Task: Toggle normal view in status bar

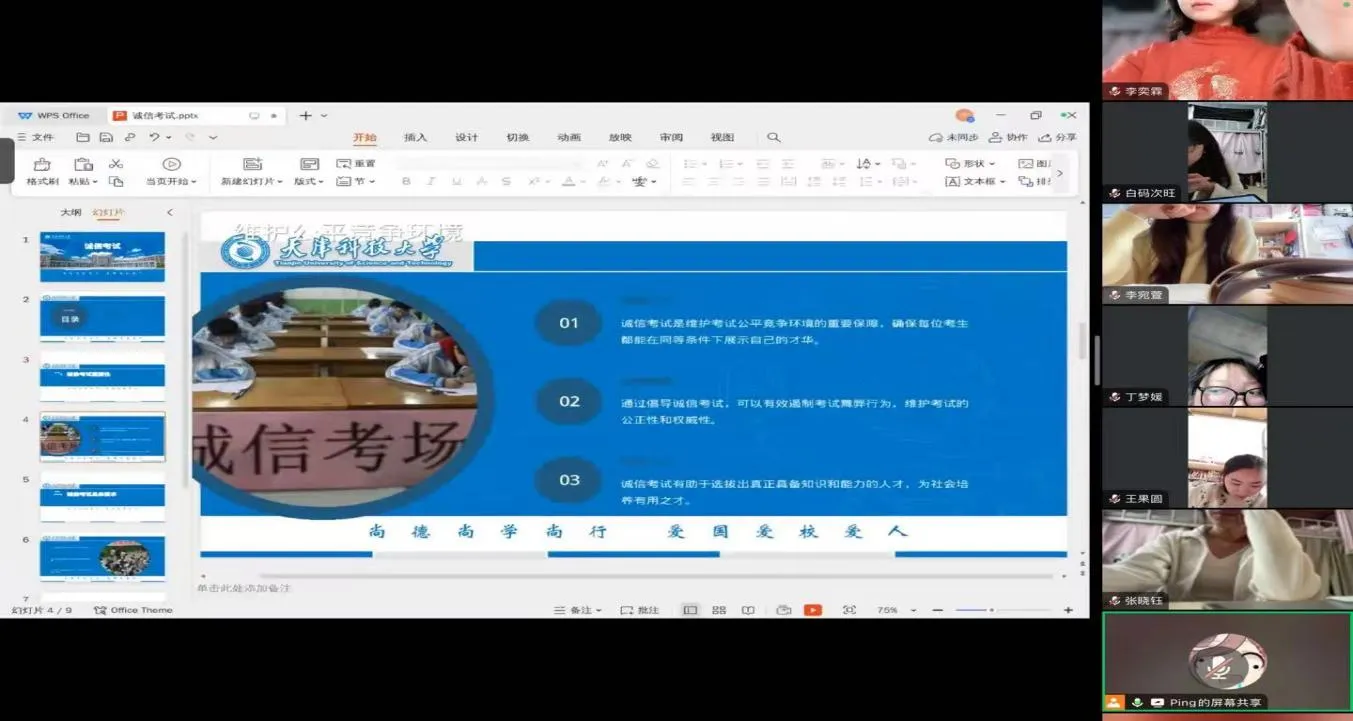Action: click(x=690, y=610)
